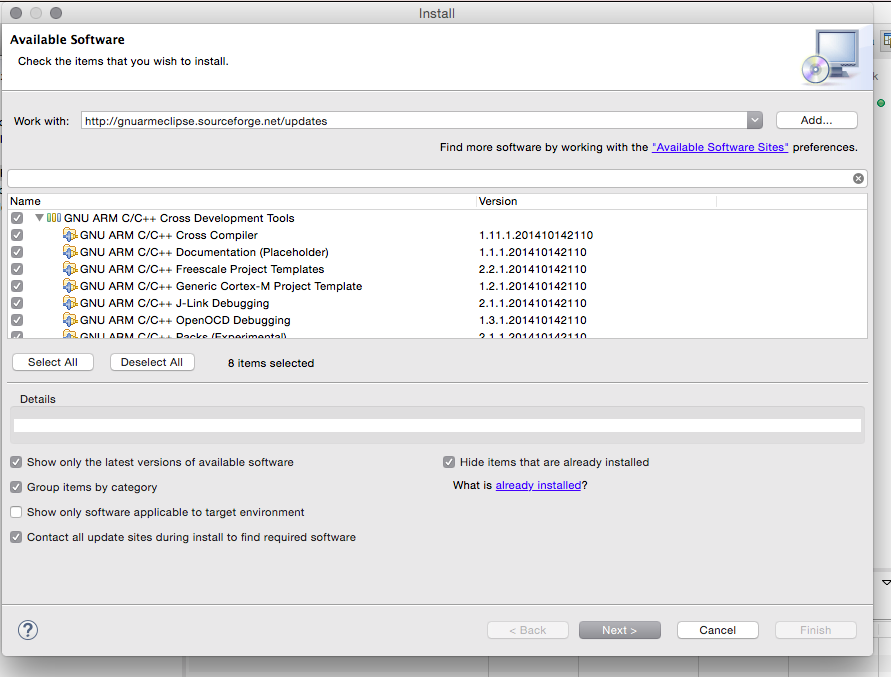
Task: Uncheck the OpenOCD Debugging item
Action: (x=17, y=320)
